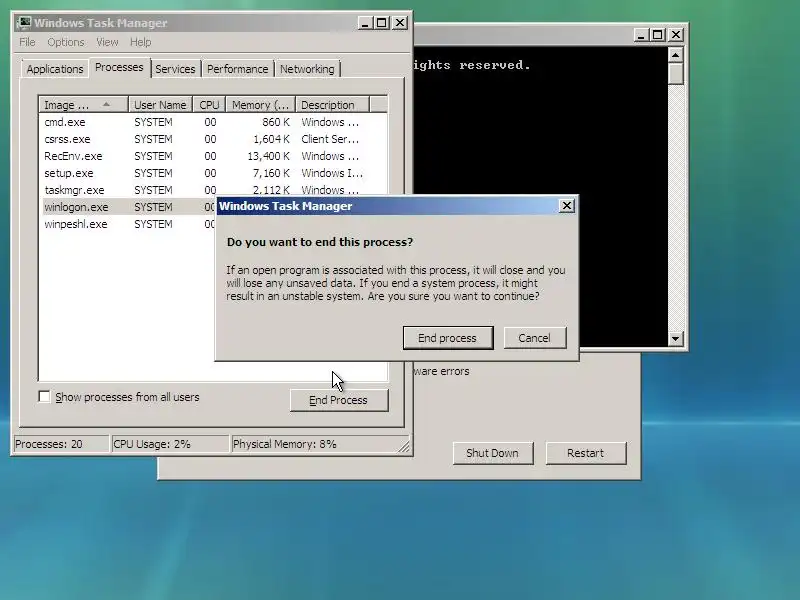
Task: Sort by CPU column header
Action: point(209,105)
